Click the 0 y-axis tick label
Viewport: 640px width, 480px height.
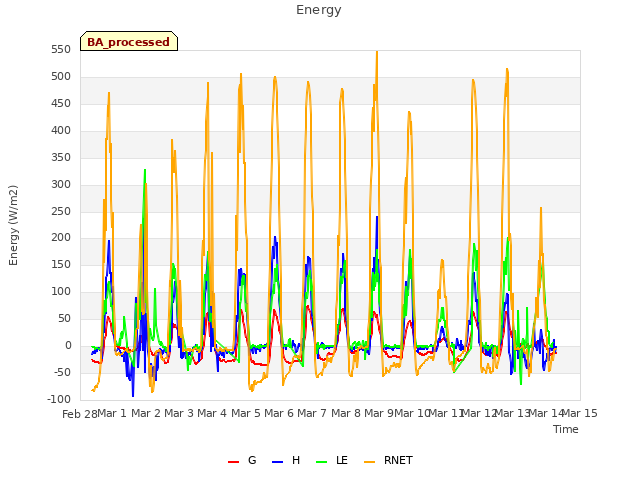pyautogui.click(x=68, y=345)
